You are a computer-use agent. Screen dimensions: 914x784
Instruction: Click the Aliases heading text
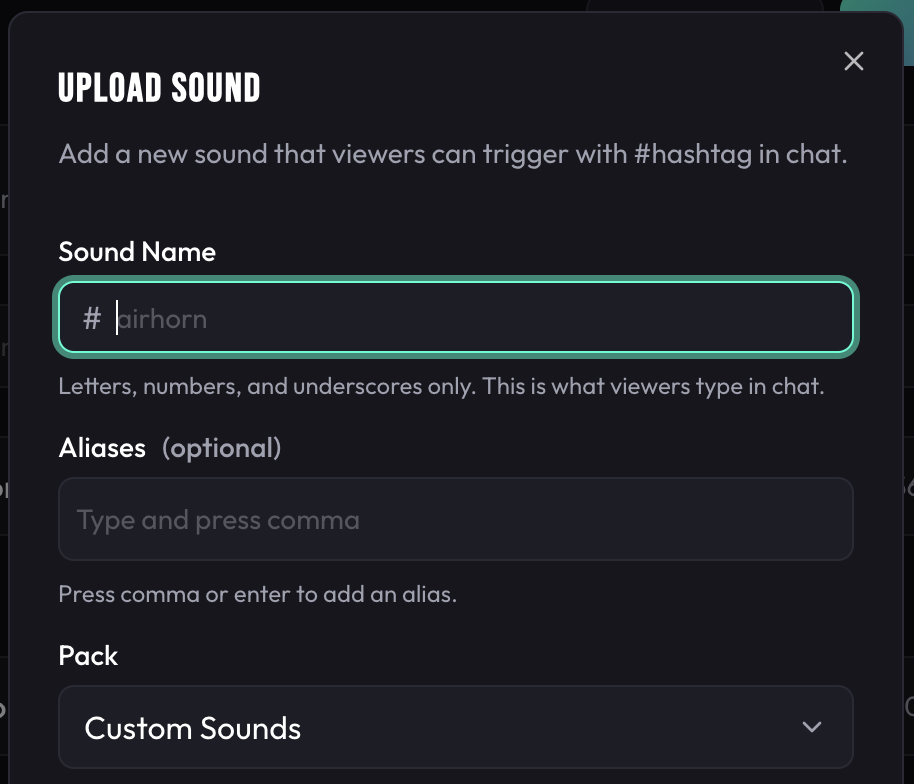tap(101, 448)
